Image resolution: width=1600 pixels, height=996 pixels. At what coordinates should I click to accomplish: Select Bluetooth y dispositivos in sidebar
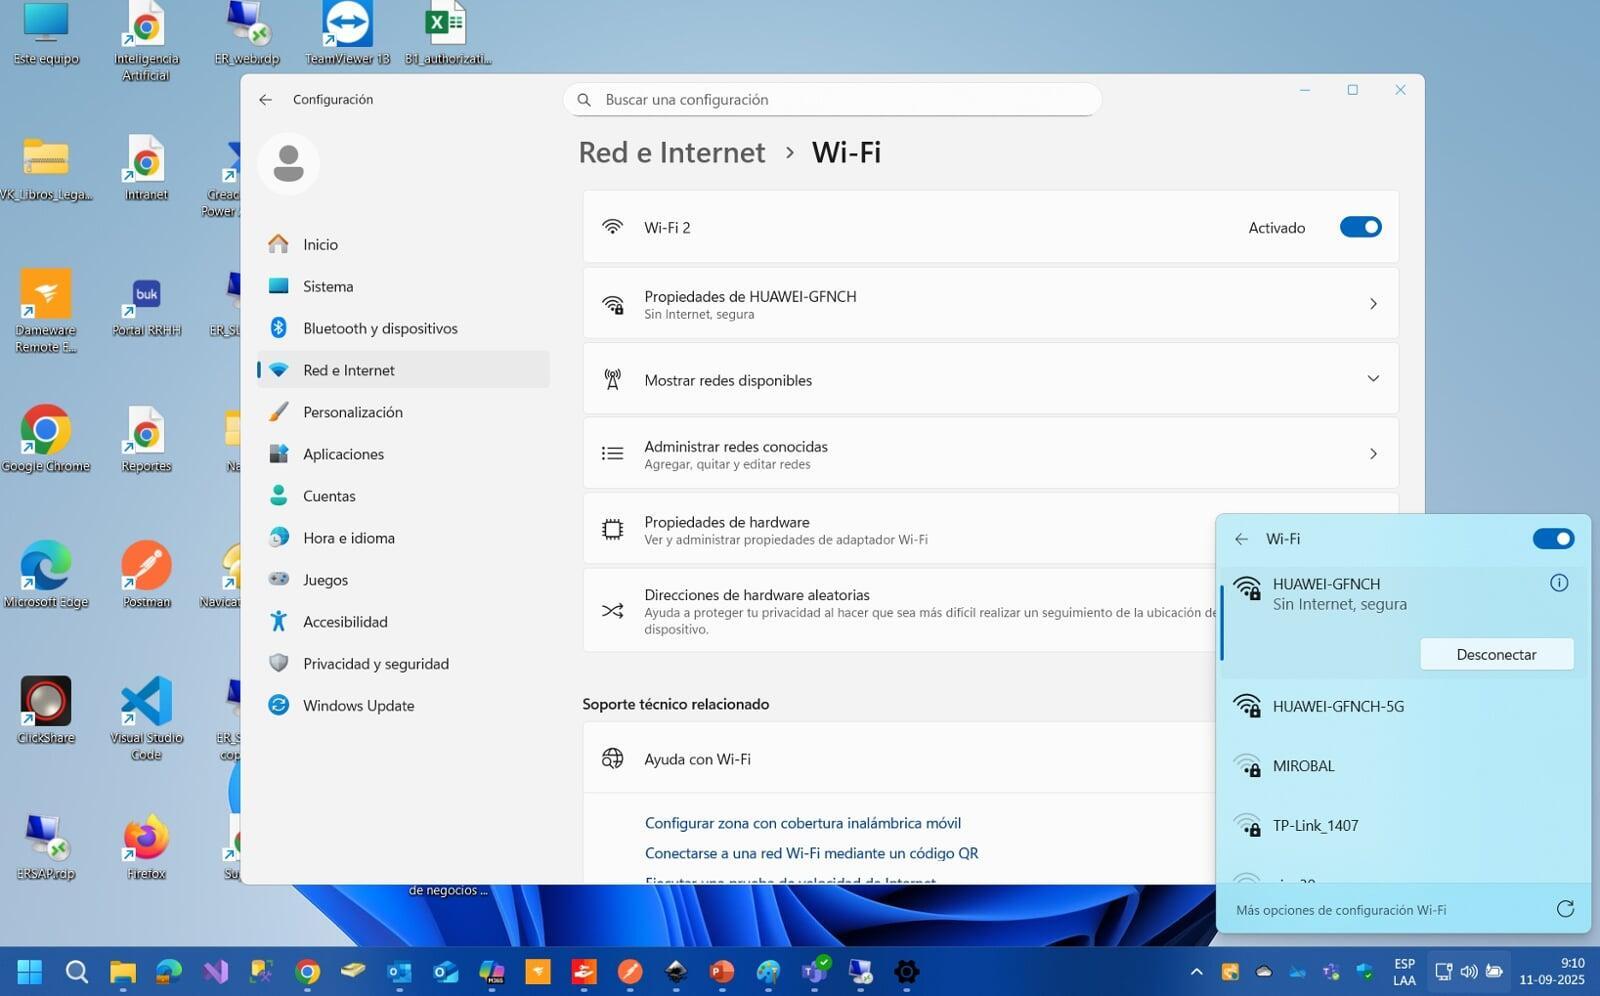[380, 328]
